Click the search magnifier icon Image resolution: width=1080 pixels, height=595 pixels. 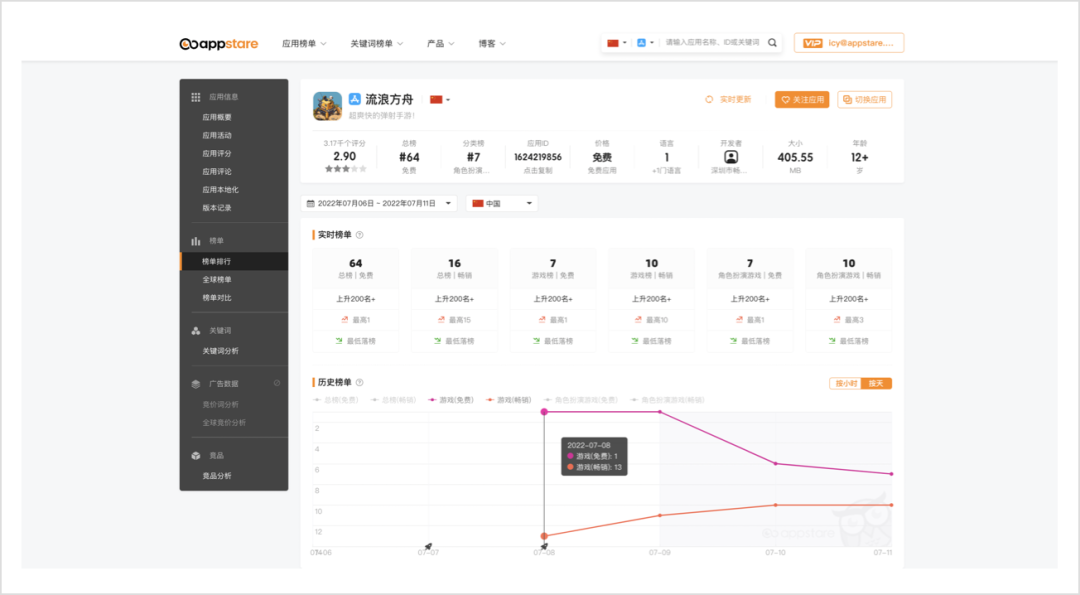(772, 43)
